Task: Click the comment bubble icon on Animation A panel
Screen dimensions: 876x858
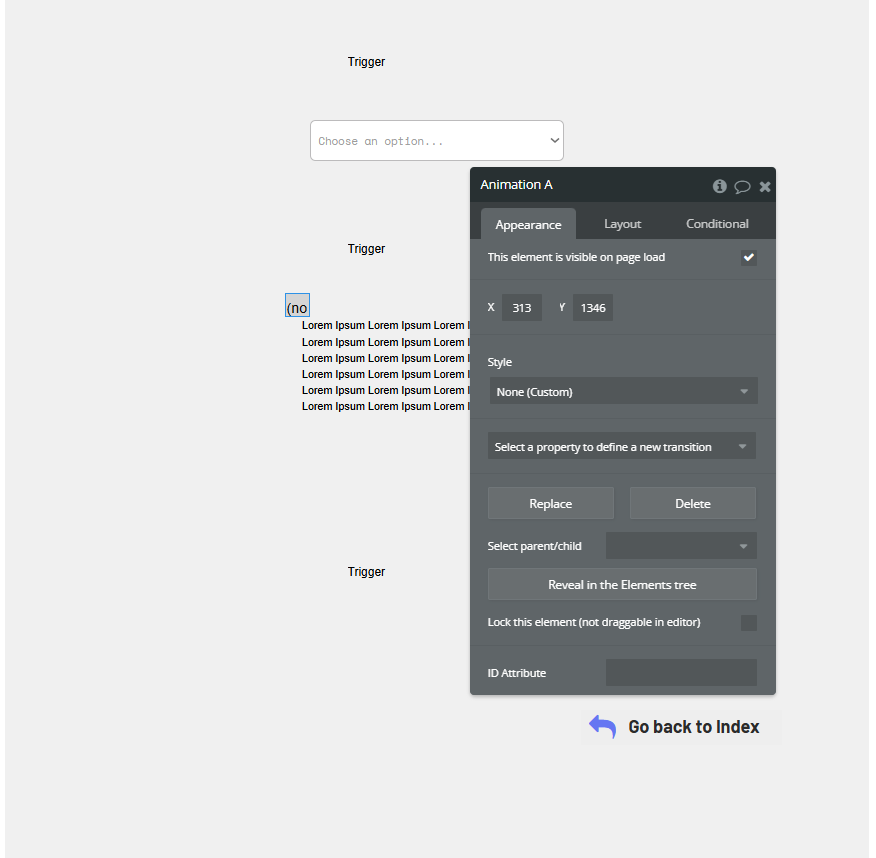Action: pos(742,186)
